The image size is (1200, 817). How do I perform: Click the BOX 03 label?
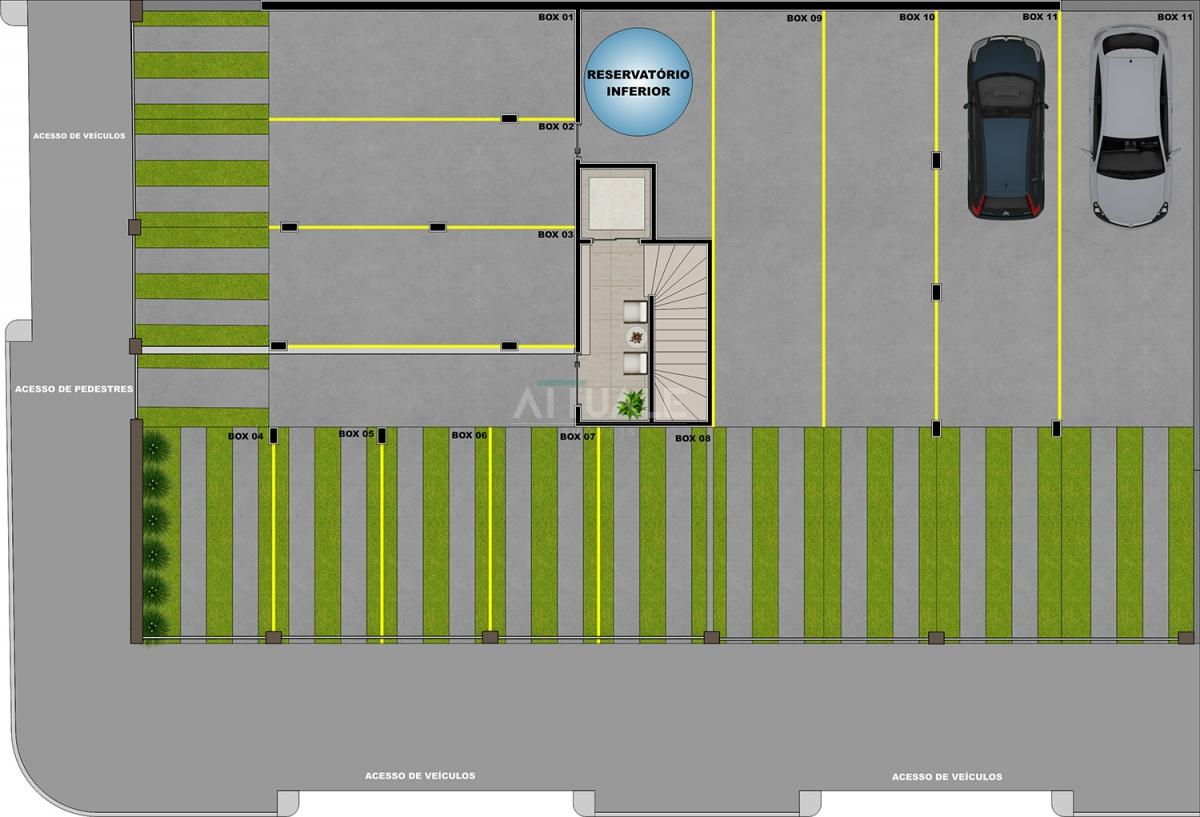click(555, 235)
